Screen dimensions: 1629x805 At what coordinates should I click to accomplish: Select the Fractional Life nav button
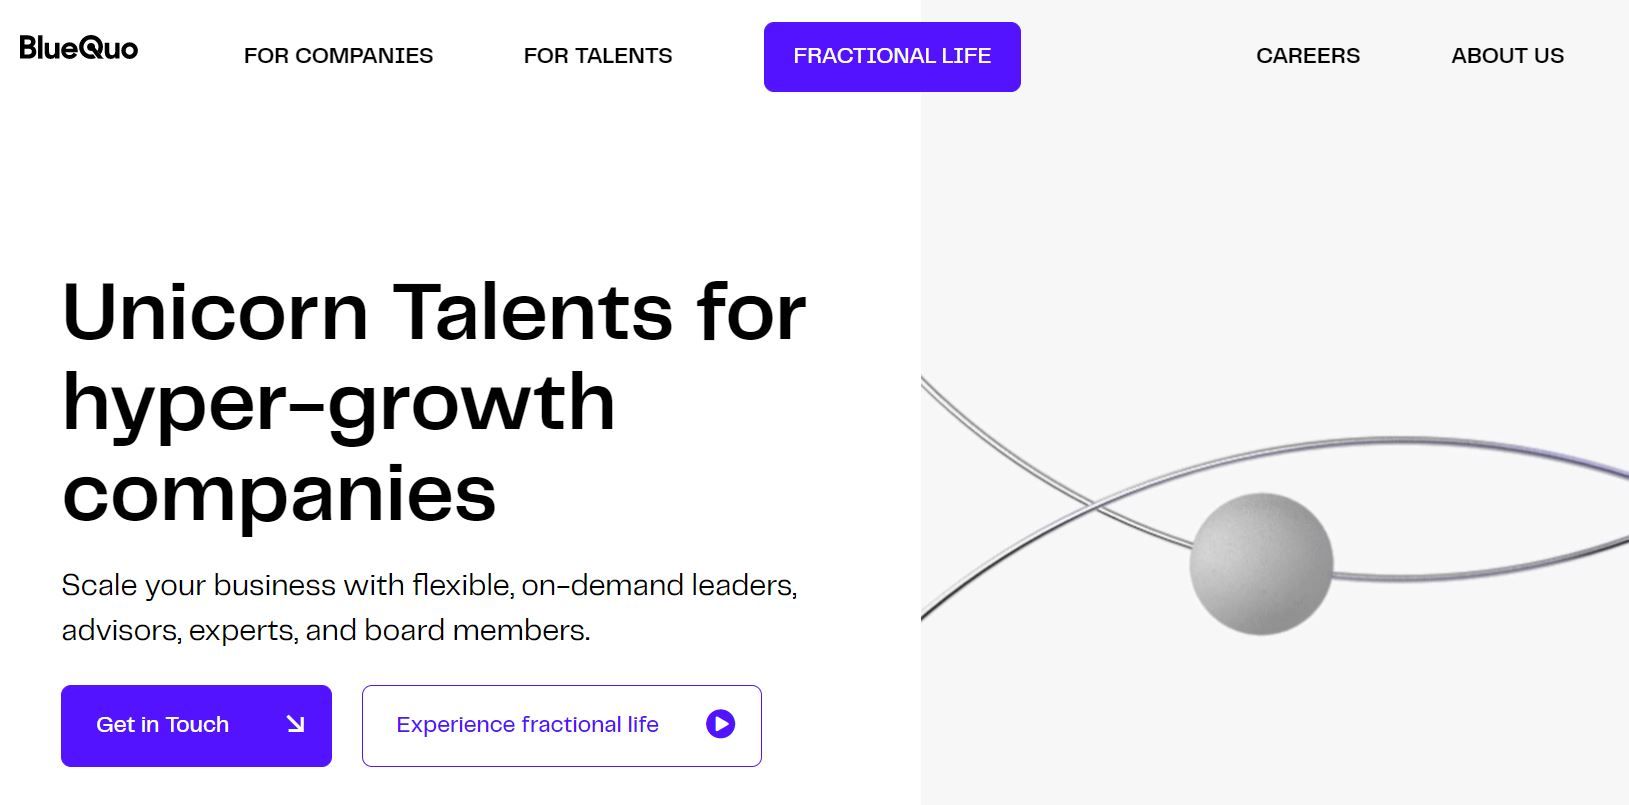point(892,57)
